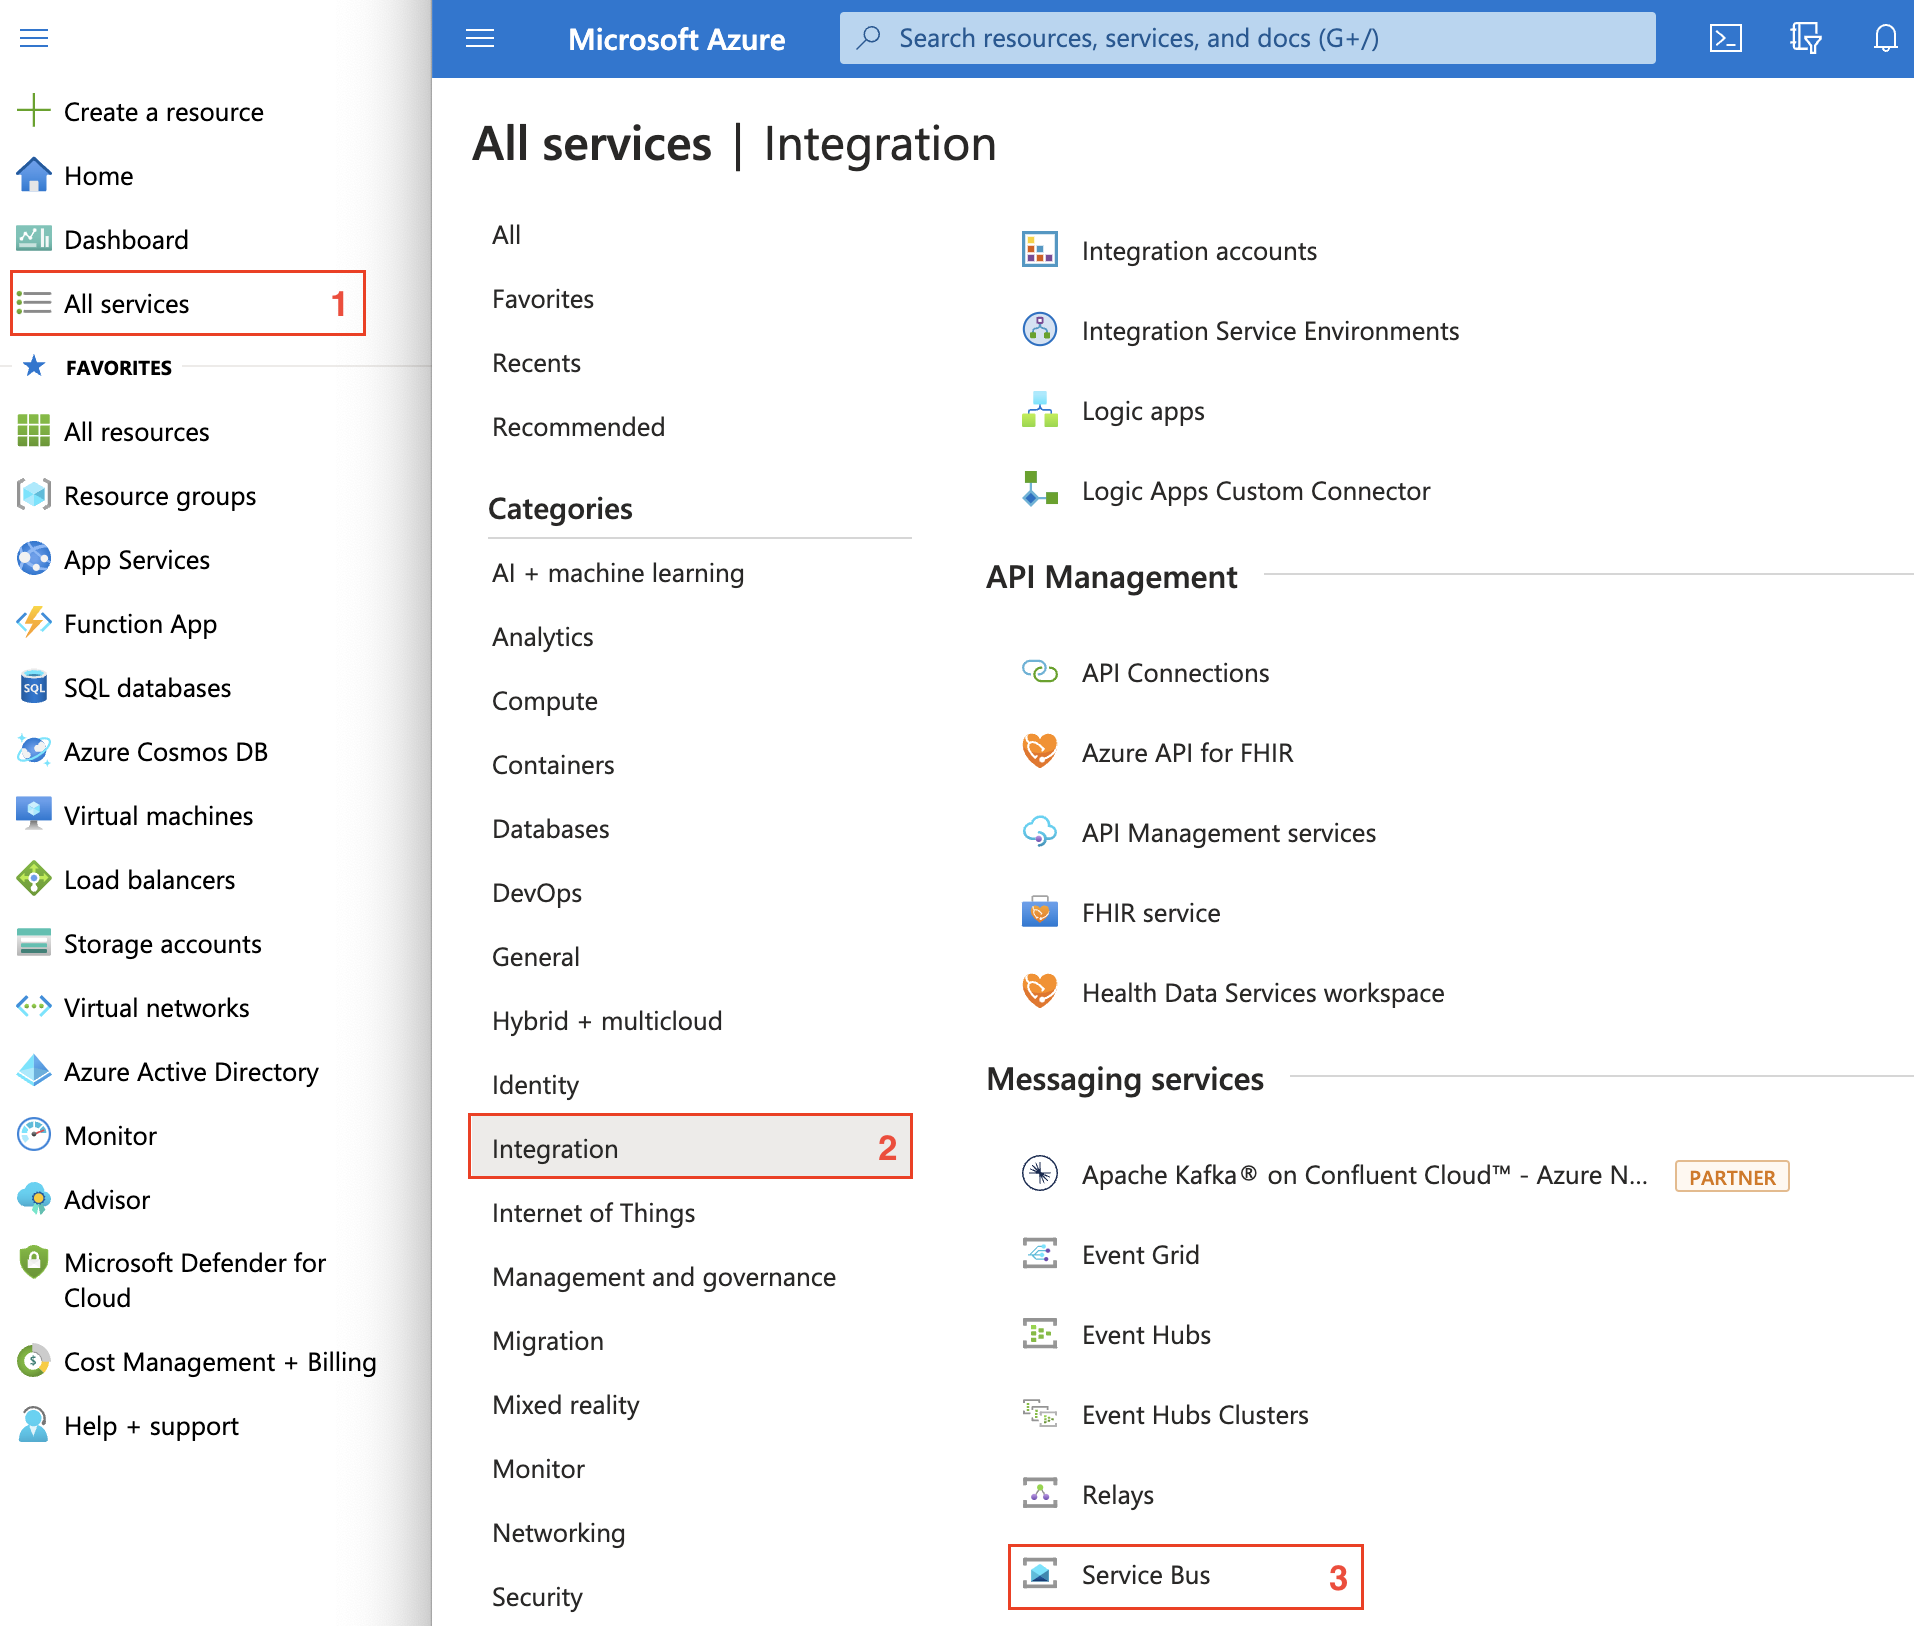1914x1626 pixels.
Task: Select the Security category
Action: [x=537, y=1597]
